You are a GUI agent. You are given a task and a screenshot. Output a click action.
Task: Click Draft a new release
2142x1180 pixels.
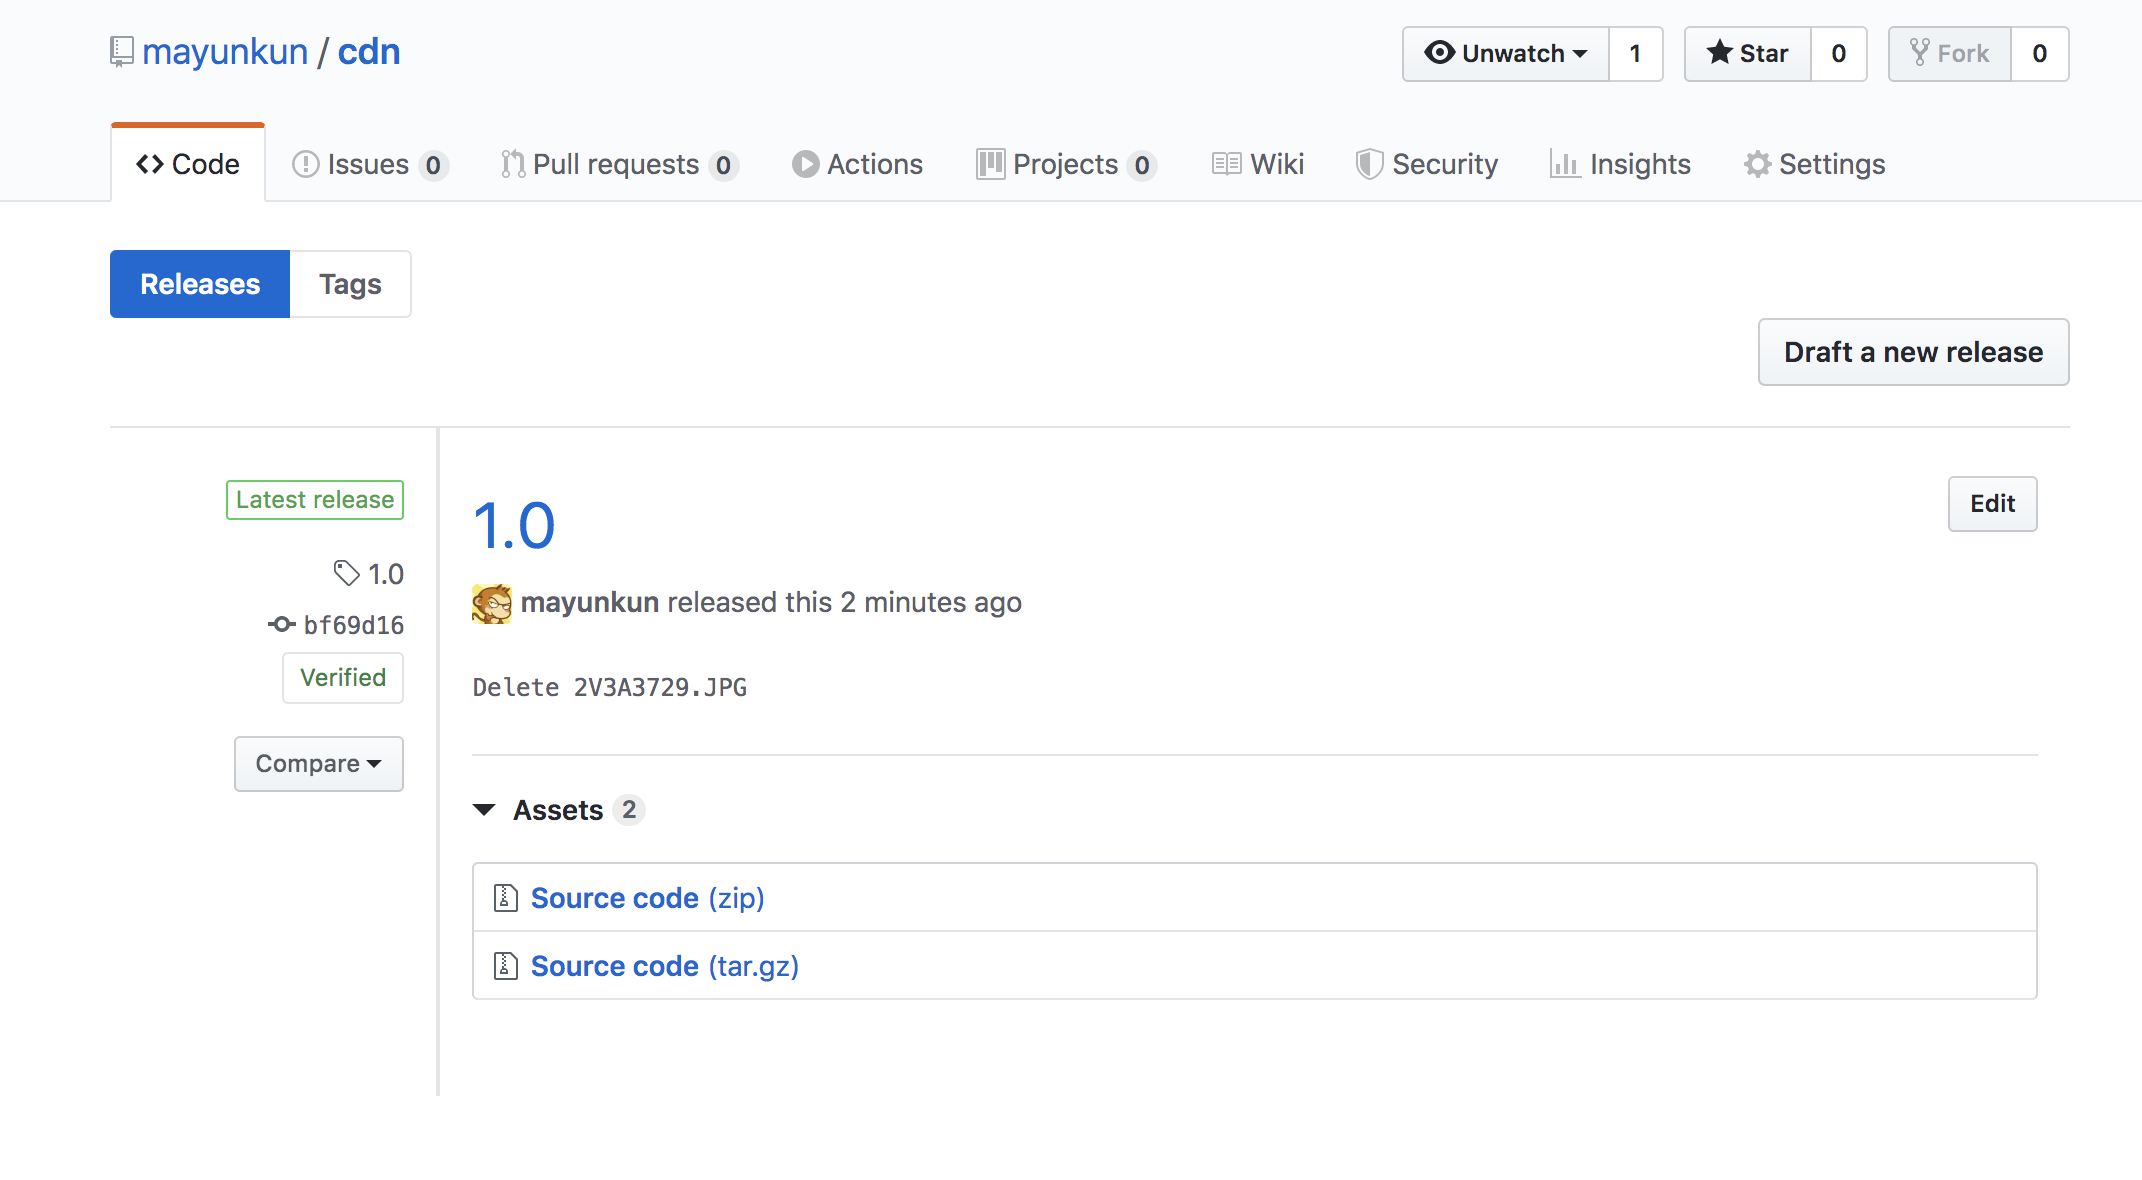1912,352
